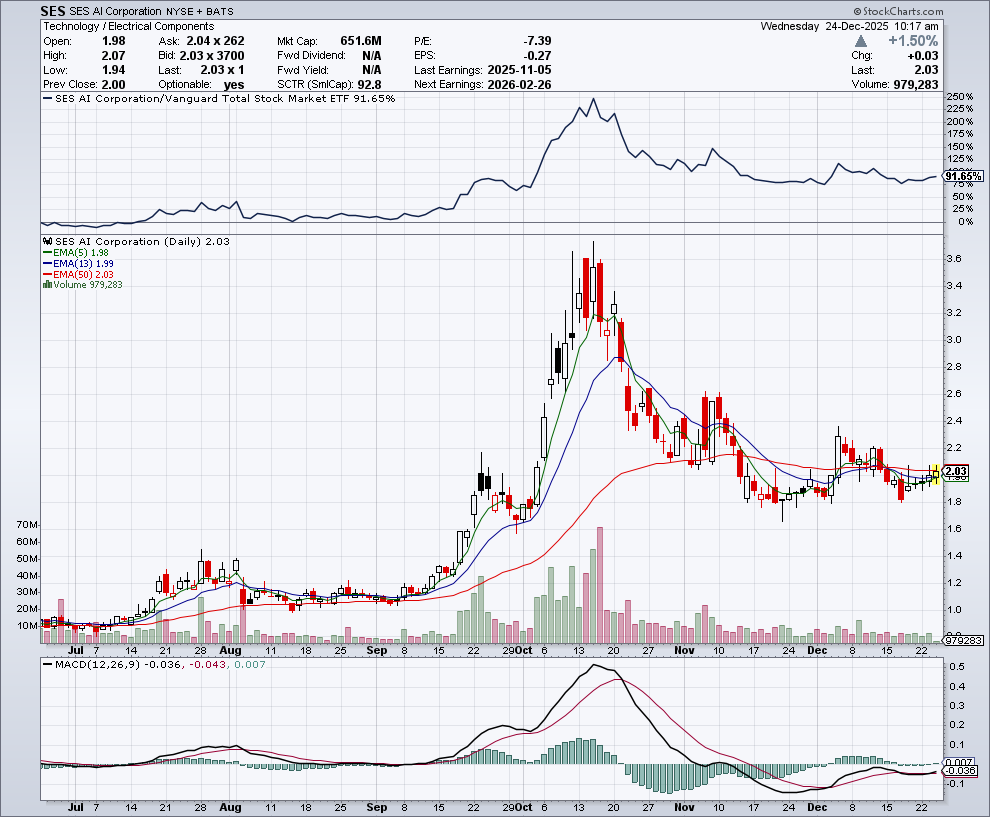Click the 29Oct label on the MACD axis
Image resolution: width=990 pixels, height=817 pixels.
[518, 808]
